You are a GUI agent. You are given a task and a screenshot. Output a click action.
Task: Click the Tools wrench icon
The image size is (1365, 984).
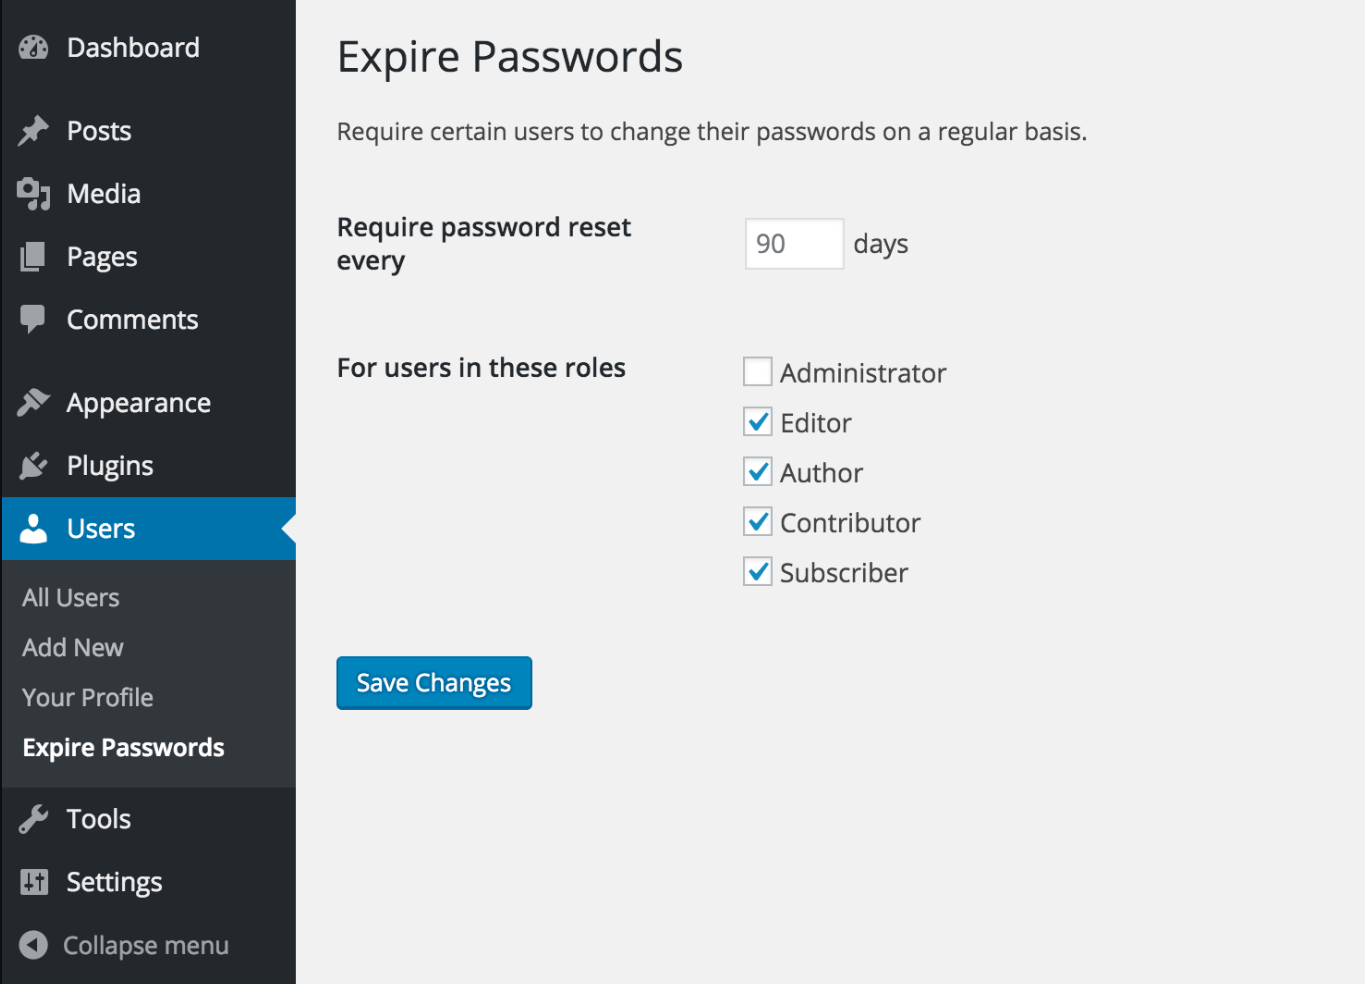point(33,819)
